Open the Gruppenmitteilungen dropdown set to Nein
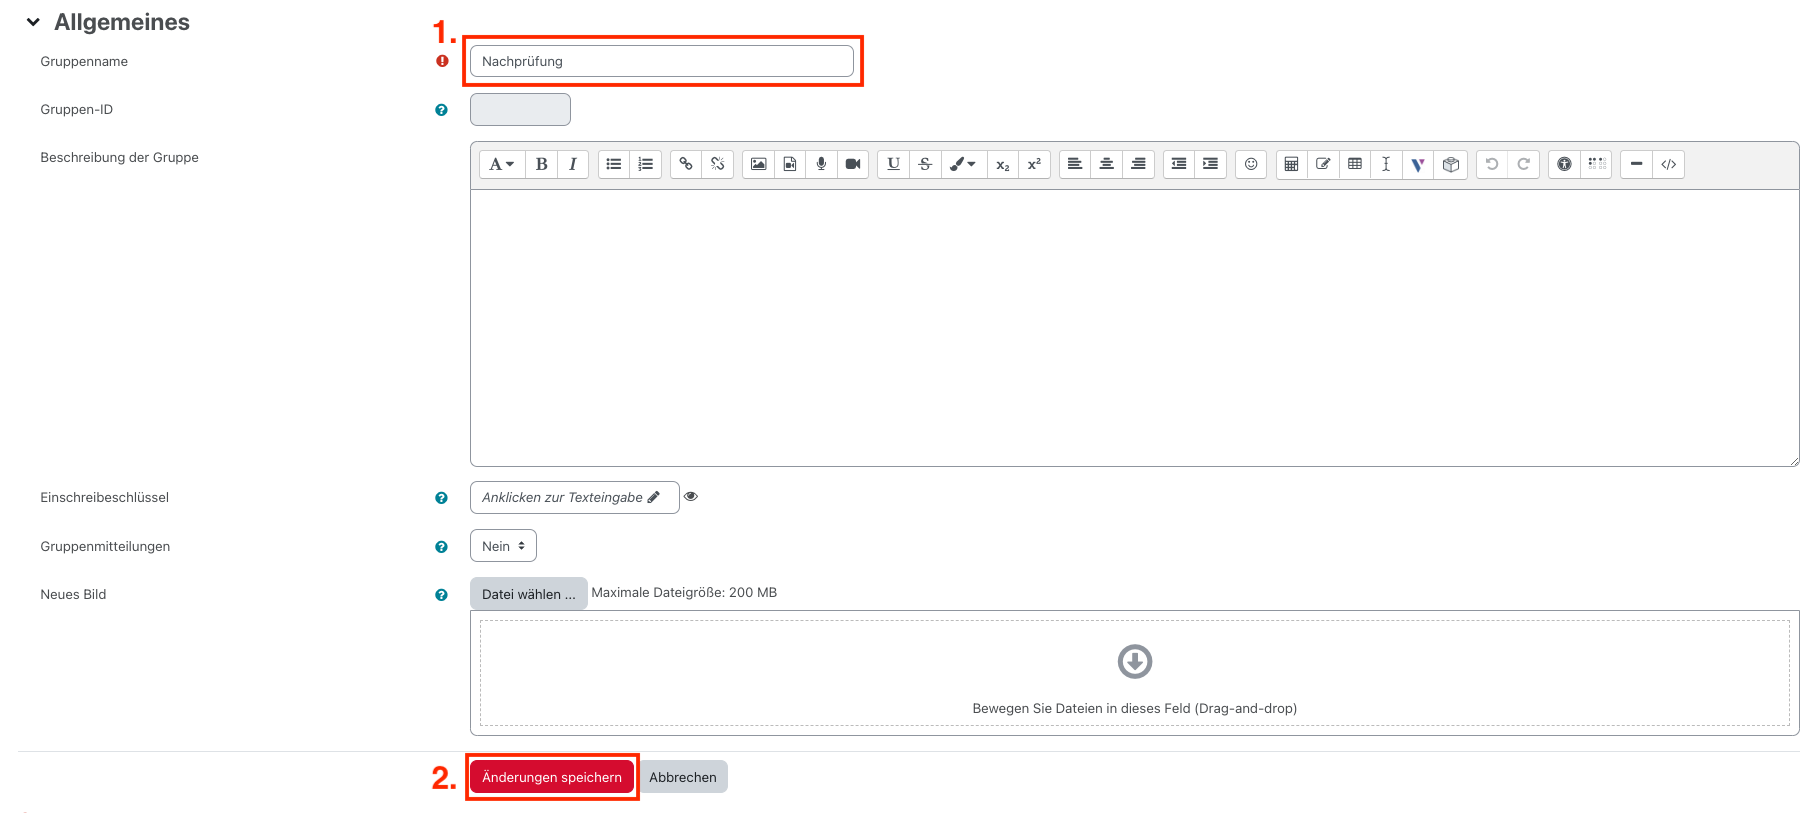Screen dimensions: 1812x813 [503, 546]
